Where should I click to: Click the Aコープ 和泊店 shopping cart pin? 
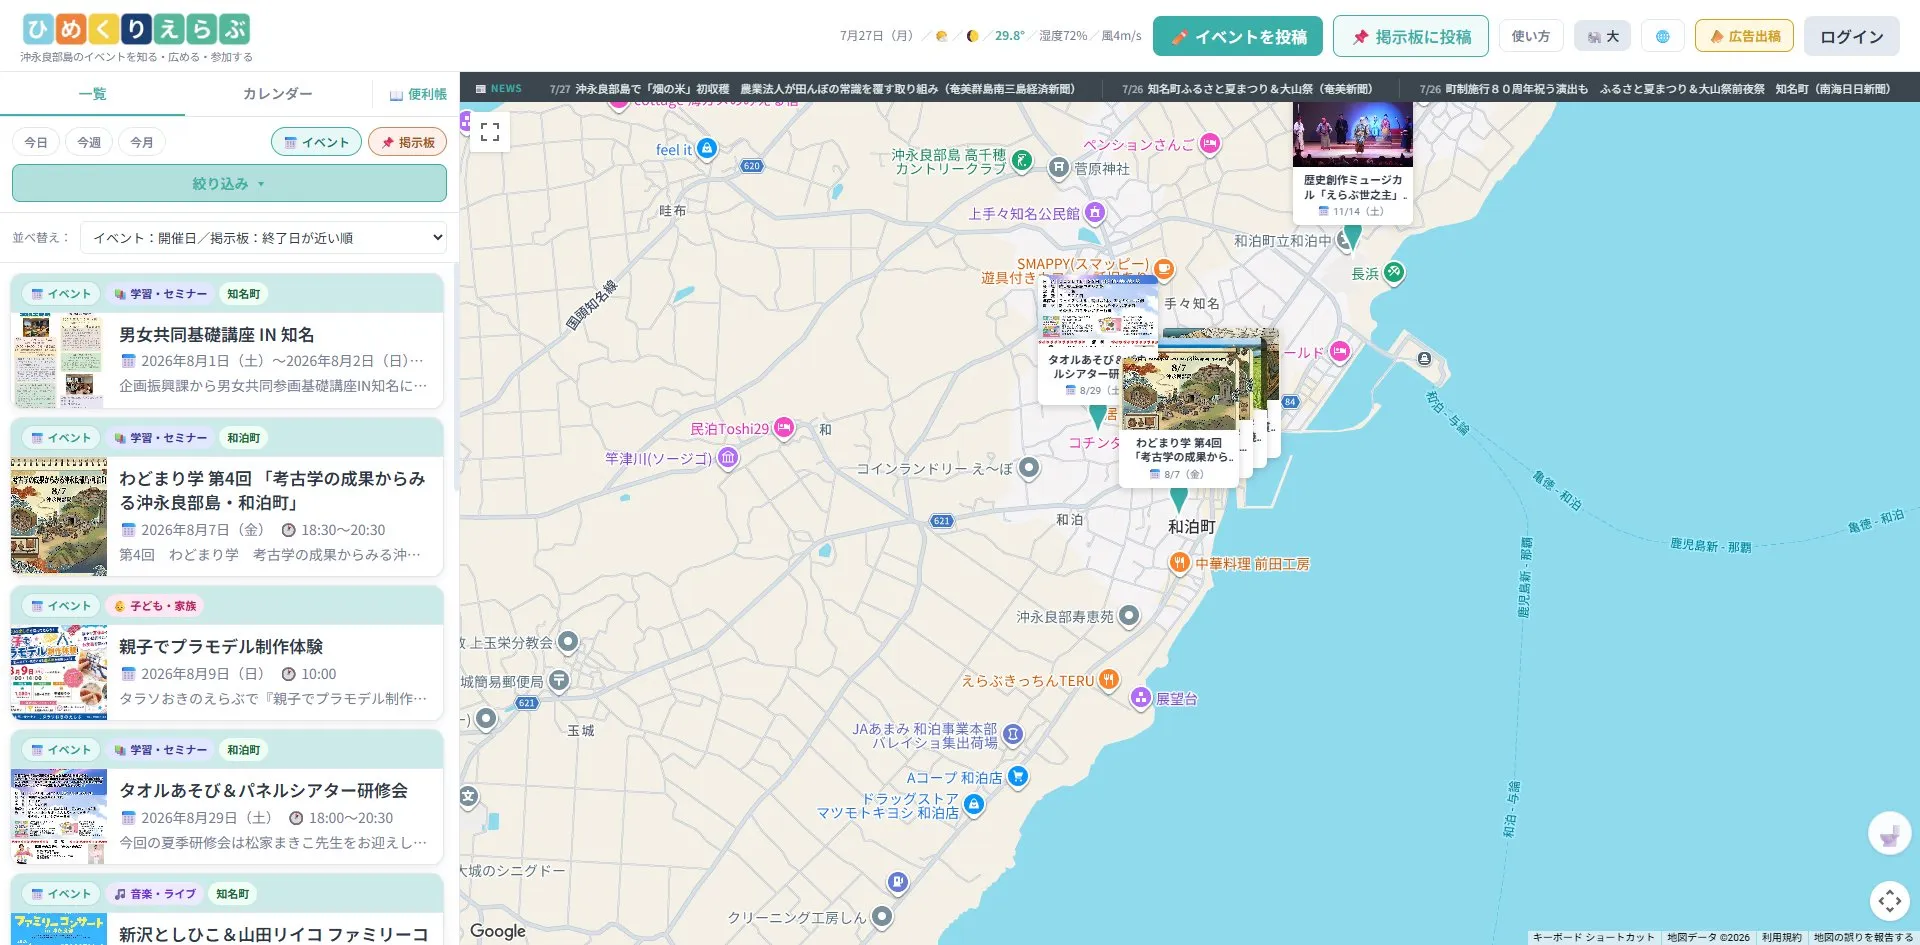tap(1017, 776)
